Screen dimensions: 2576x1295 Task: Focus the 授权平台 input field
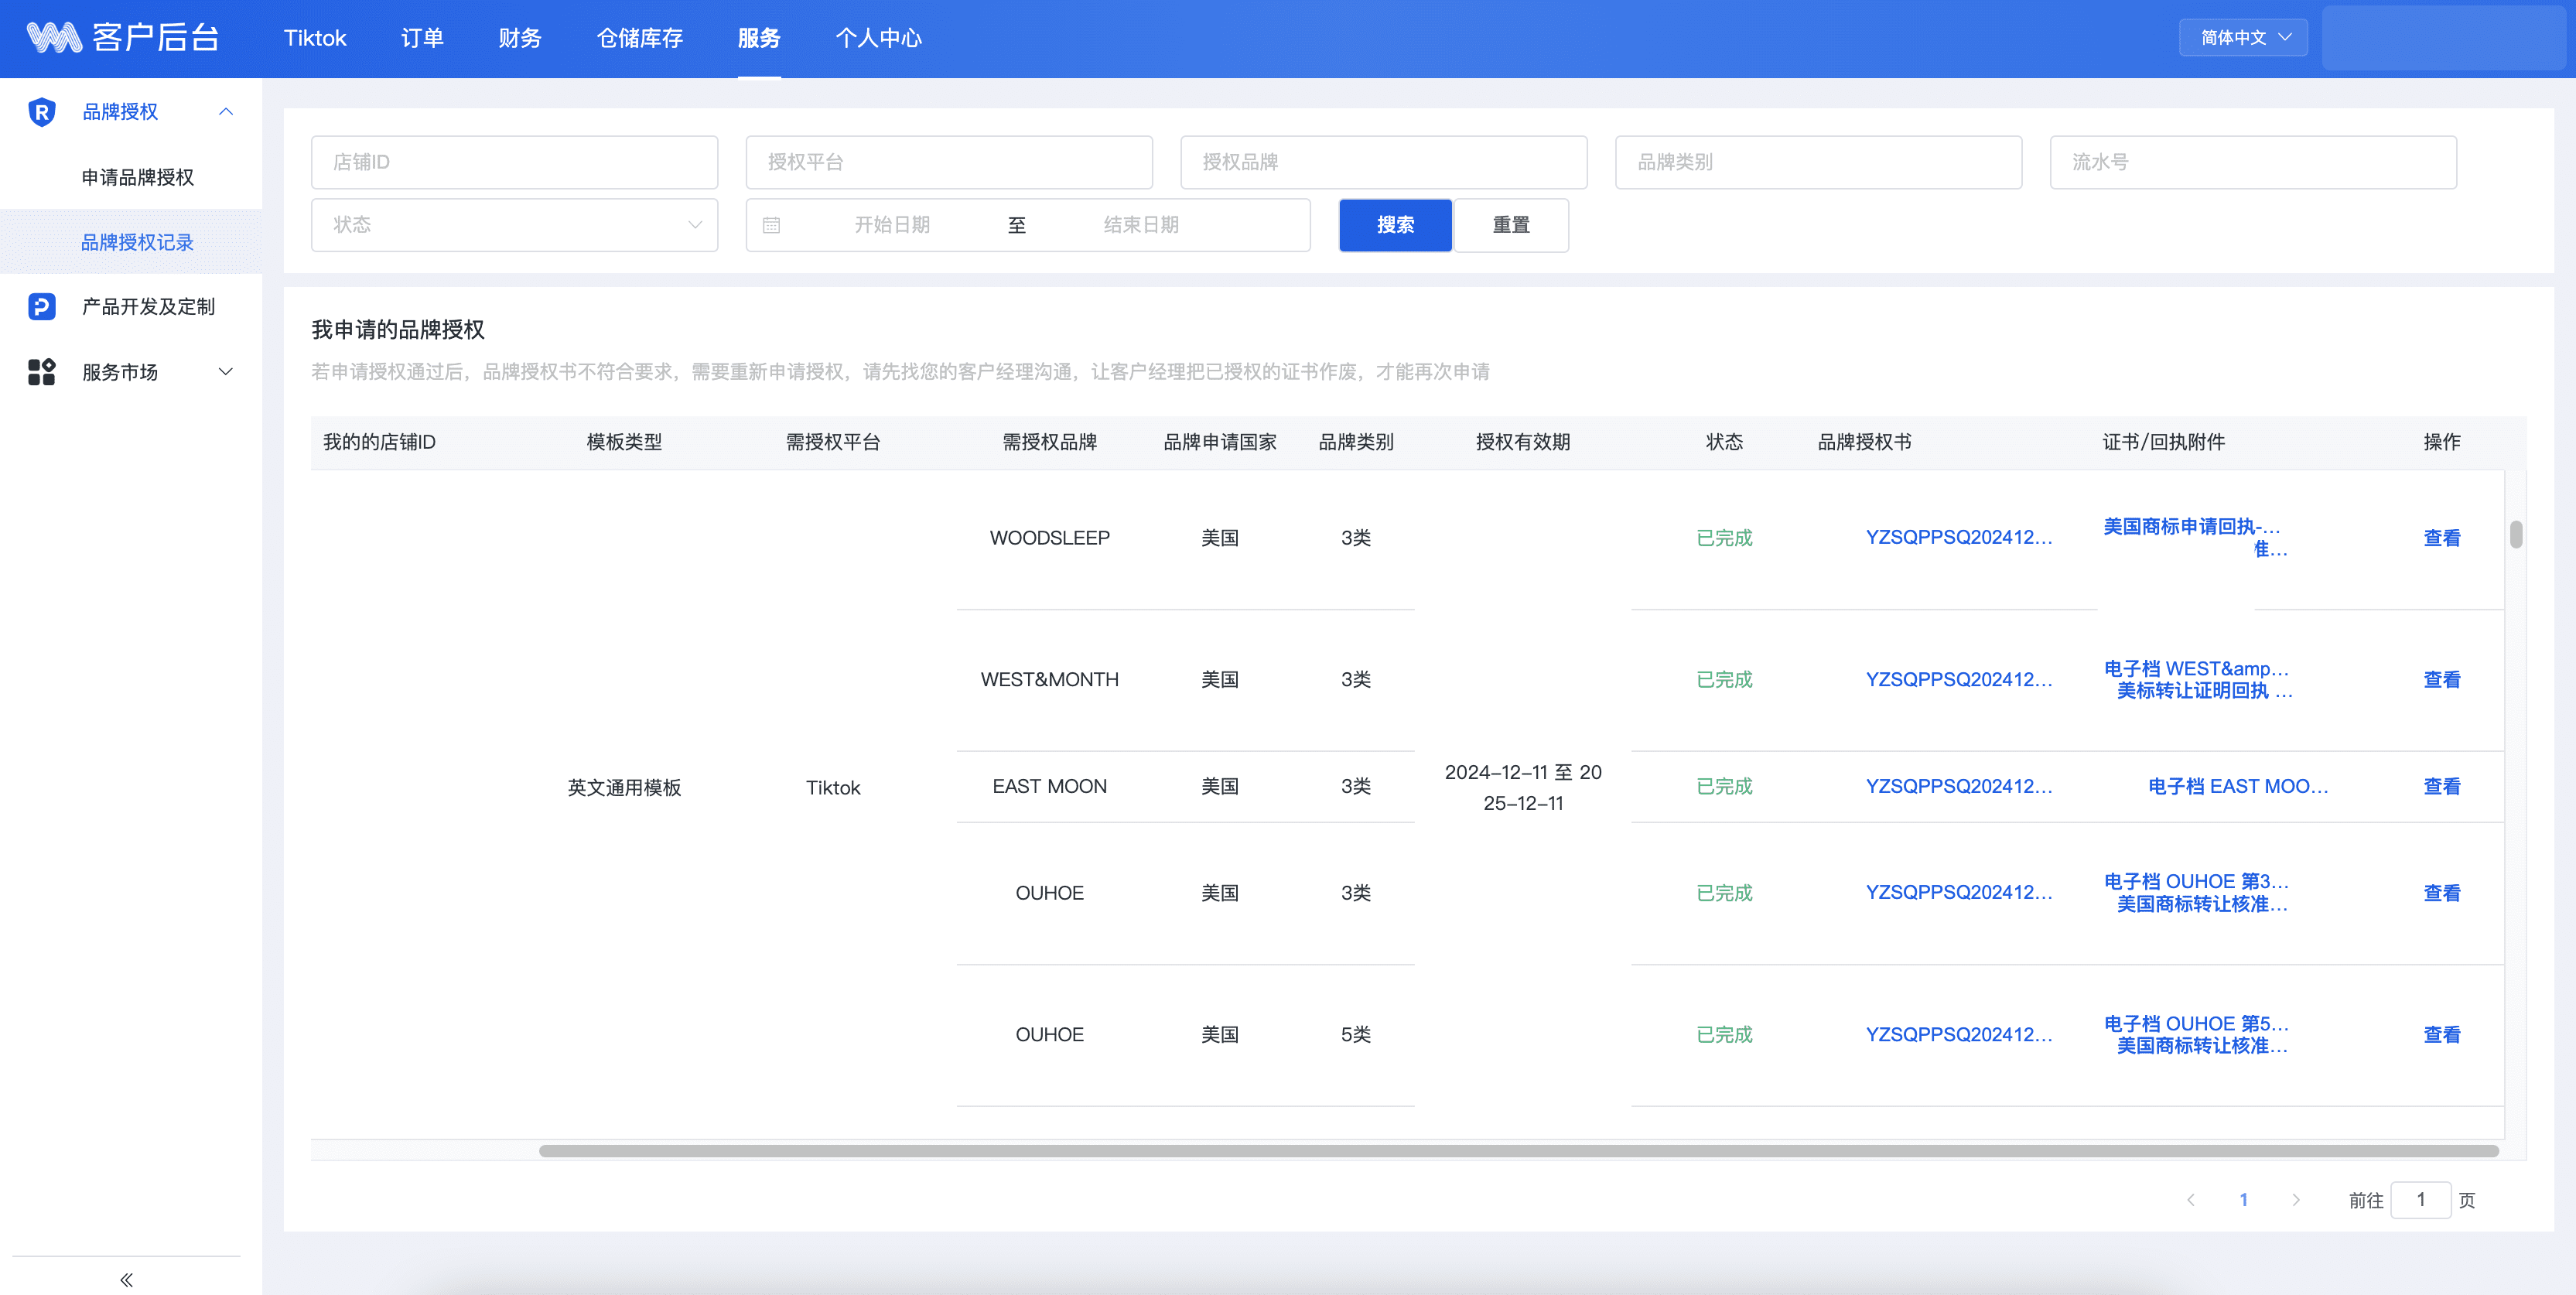949,162
